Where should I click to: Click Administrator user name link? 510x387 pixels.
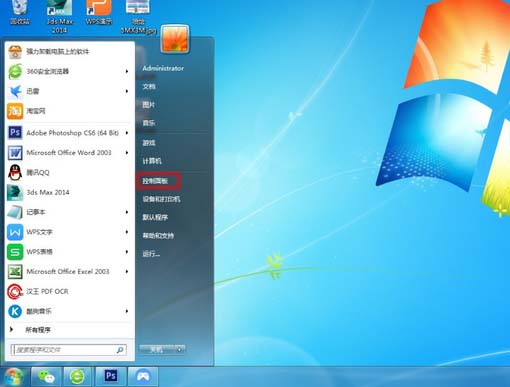pyautogui.click(x=163, y=68)
